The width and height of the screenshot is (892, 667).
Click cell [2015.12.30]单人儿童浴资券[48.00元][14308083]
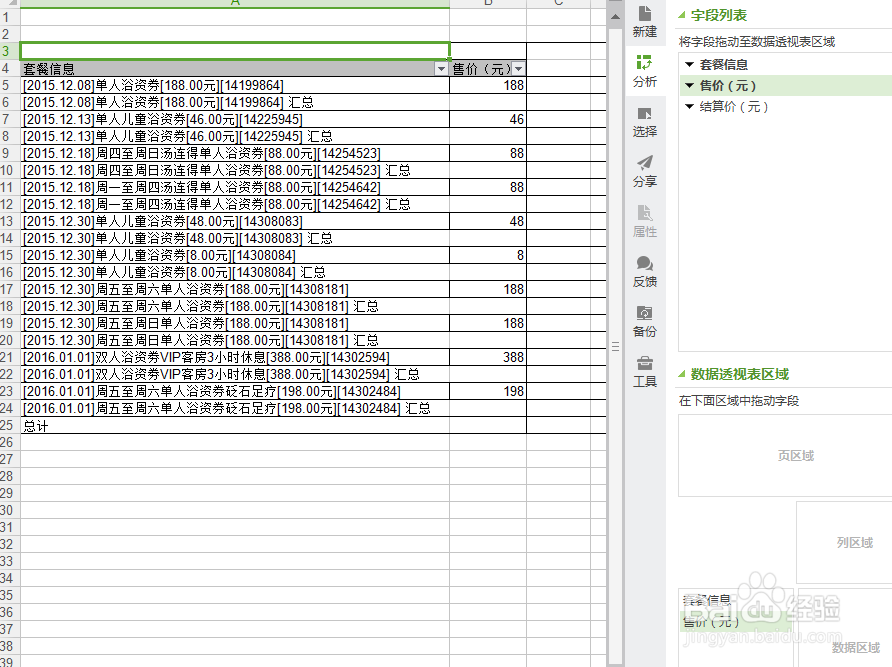[x=235, y=221]
